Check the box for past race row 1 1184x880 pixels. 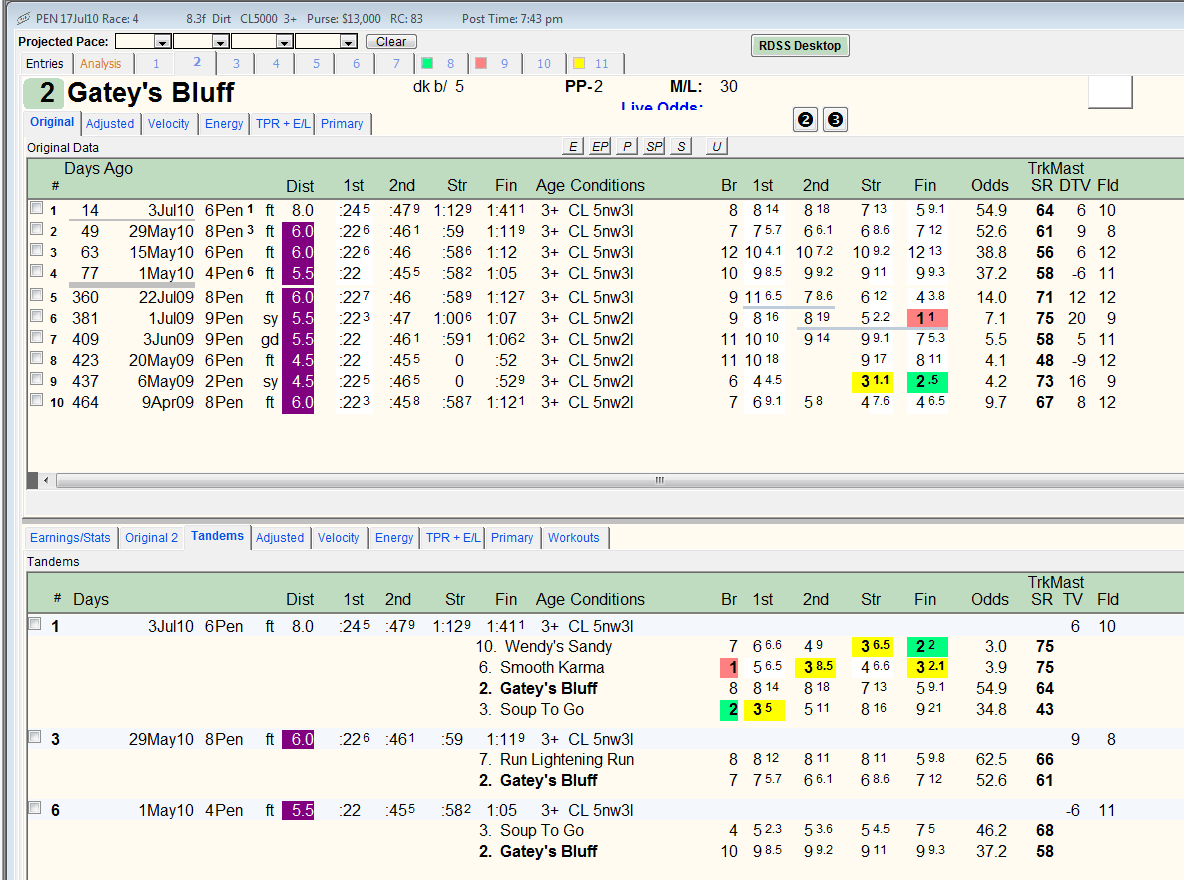pyautogui.click(x=36, y=207)
